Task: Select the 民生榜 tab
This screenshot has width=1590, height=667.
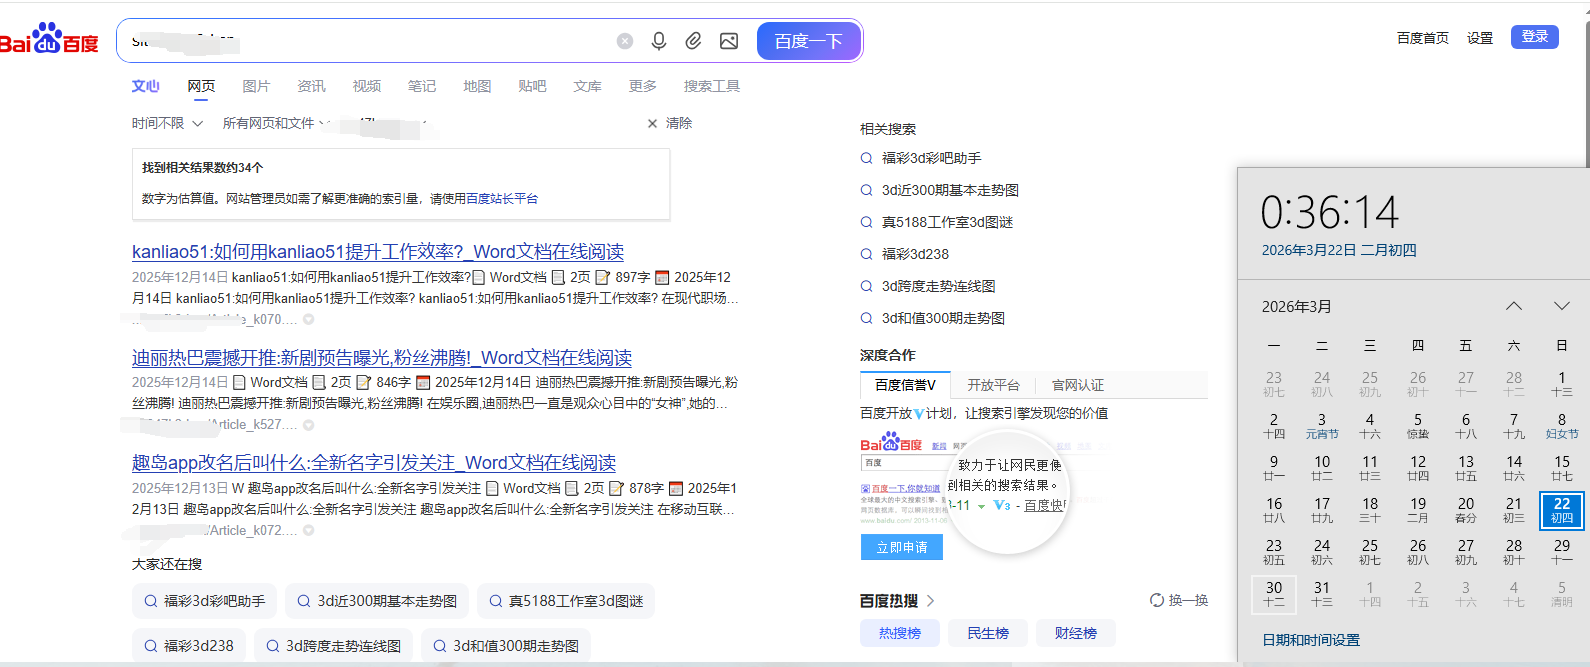Action: click(988, 633)
